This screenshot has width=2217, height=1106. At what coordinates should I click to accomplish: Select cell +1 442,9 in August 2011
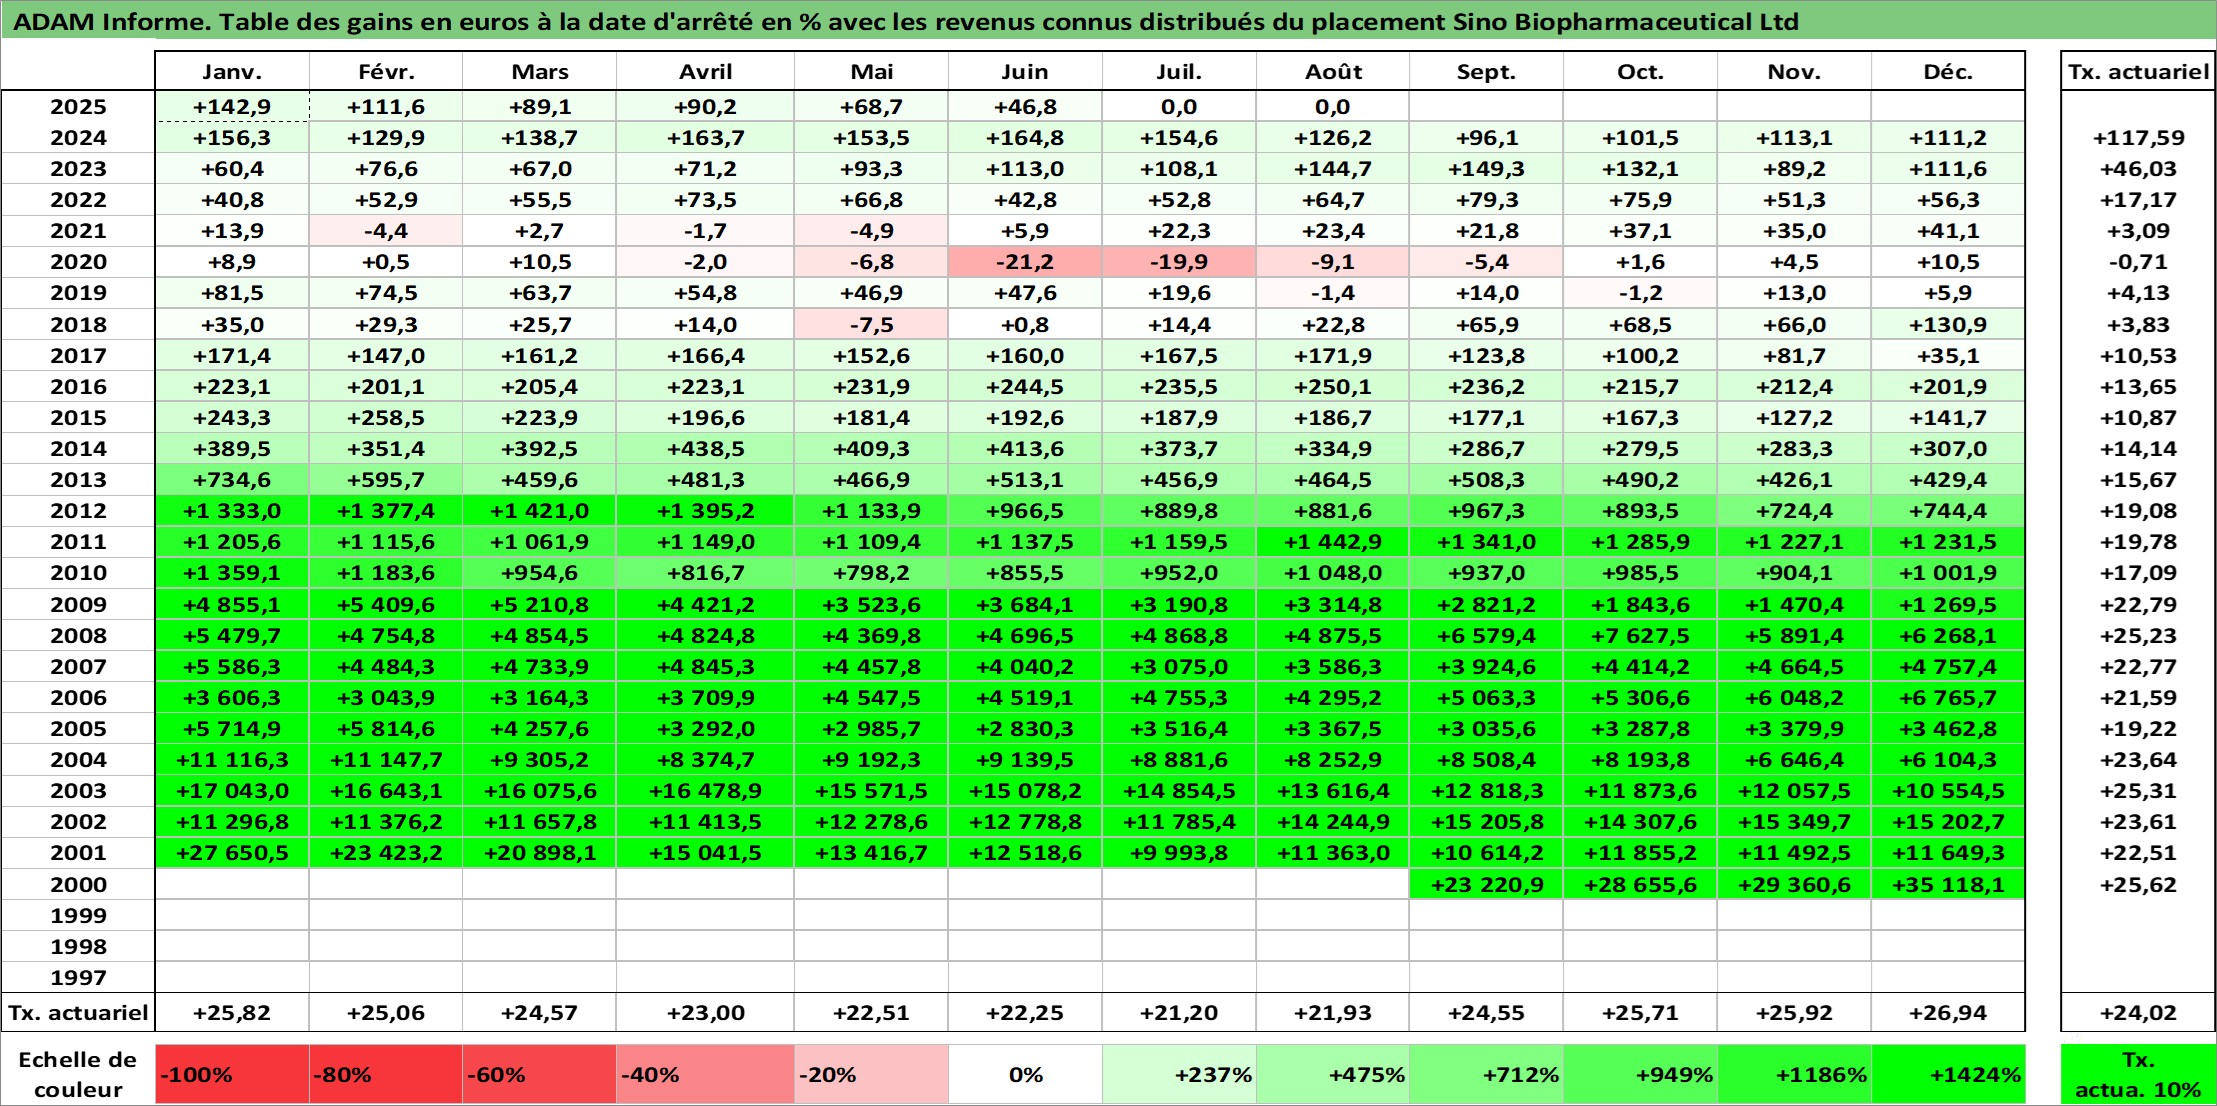click(x=1333, y=542)
